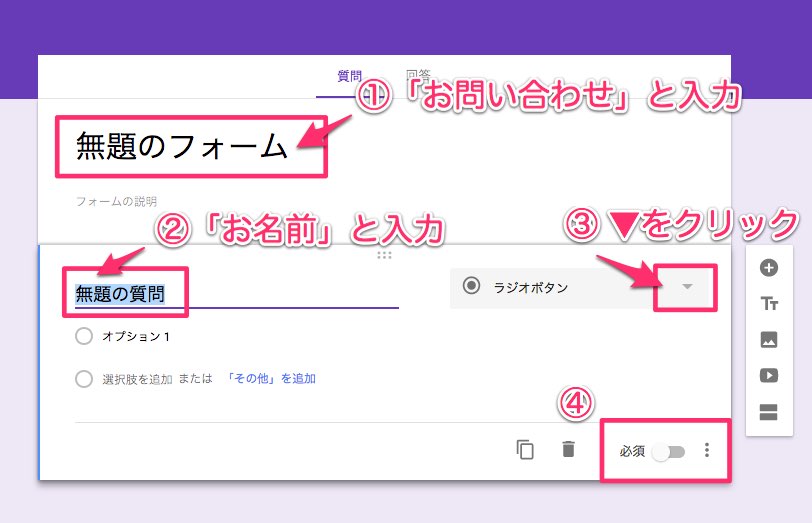Click 選択肢を追加 to add an option

click(x=137, y=379)
